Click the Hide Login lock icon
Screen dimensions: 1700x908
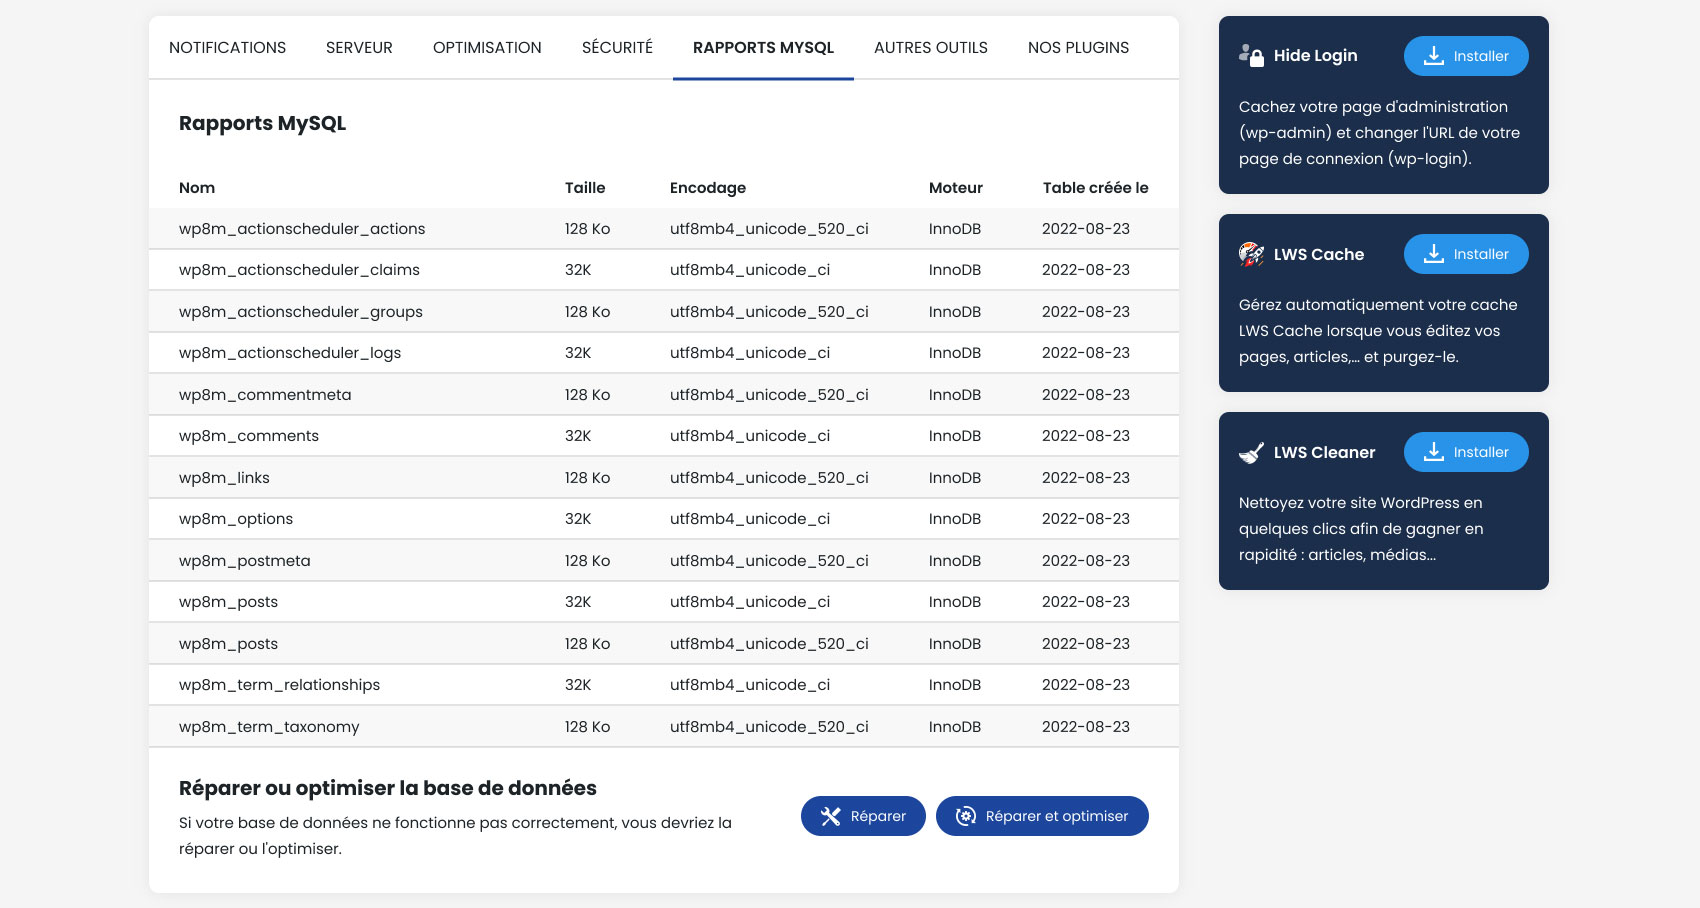click(1251, 56)
